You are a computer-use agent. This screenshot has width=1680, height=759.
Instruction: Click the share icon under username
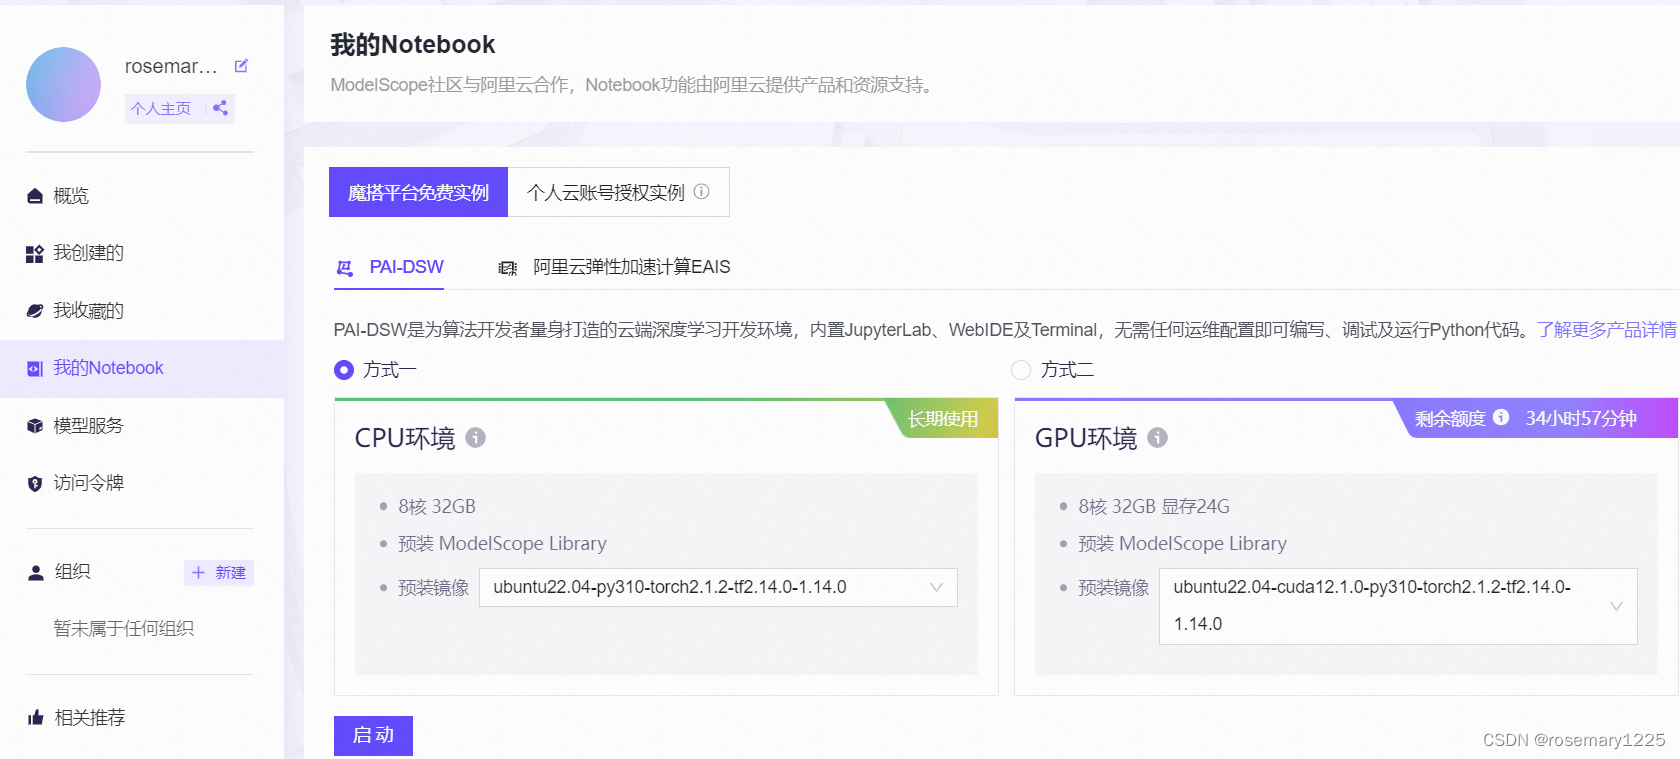click(220, 108)
